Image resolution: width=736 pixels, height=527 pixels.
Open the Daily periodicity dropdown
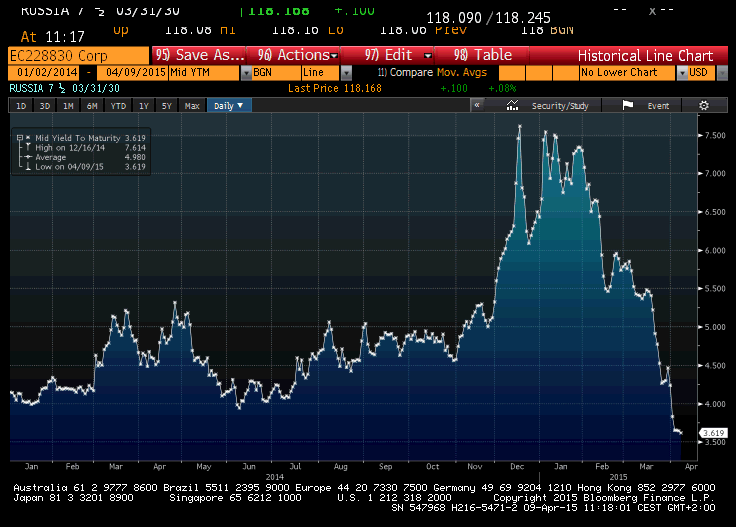(229, 106)
